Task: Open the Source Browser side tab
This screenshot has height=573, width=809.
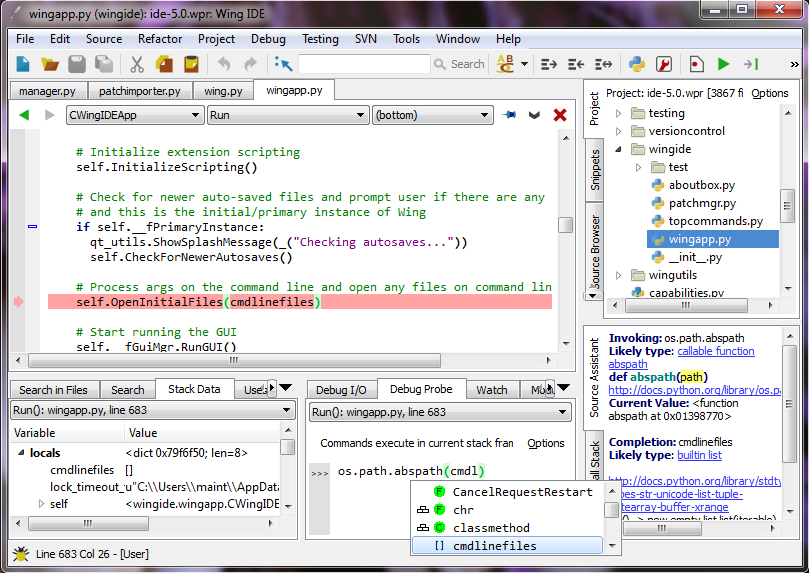Action: coord(594,251)
